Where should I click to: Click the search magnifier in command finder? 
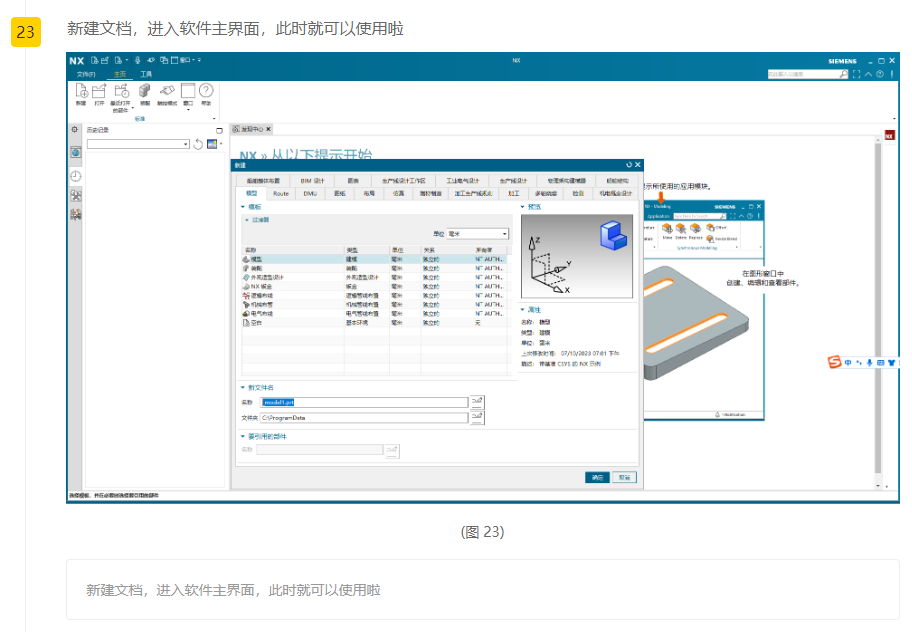point(843,74)
